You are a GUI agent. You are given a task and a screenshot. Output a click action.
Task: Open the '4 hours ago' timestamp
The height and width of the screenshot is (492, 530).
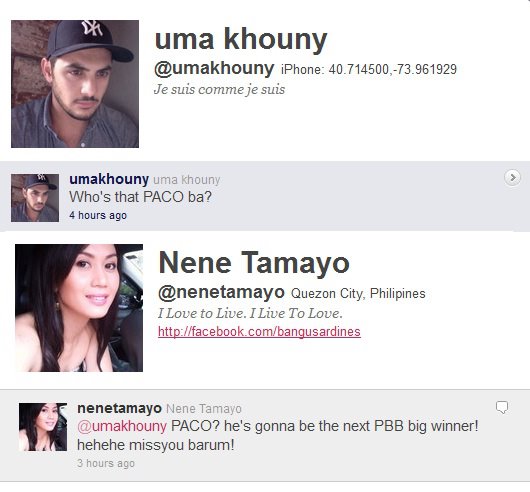(x=98, y=215)
